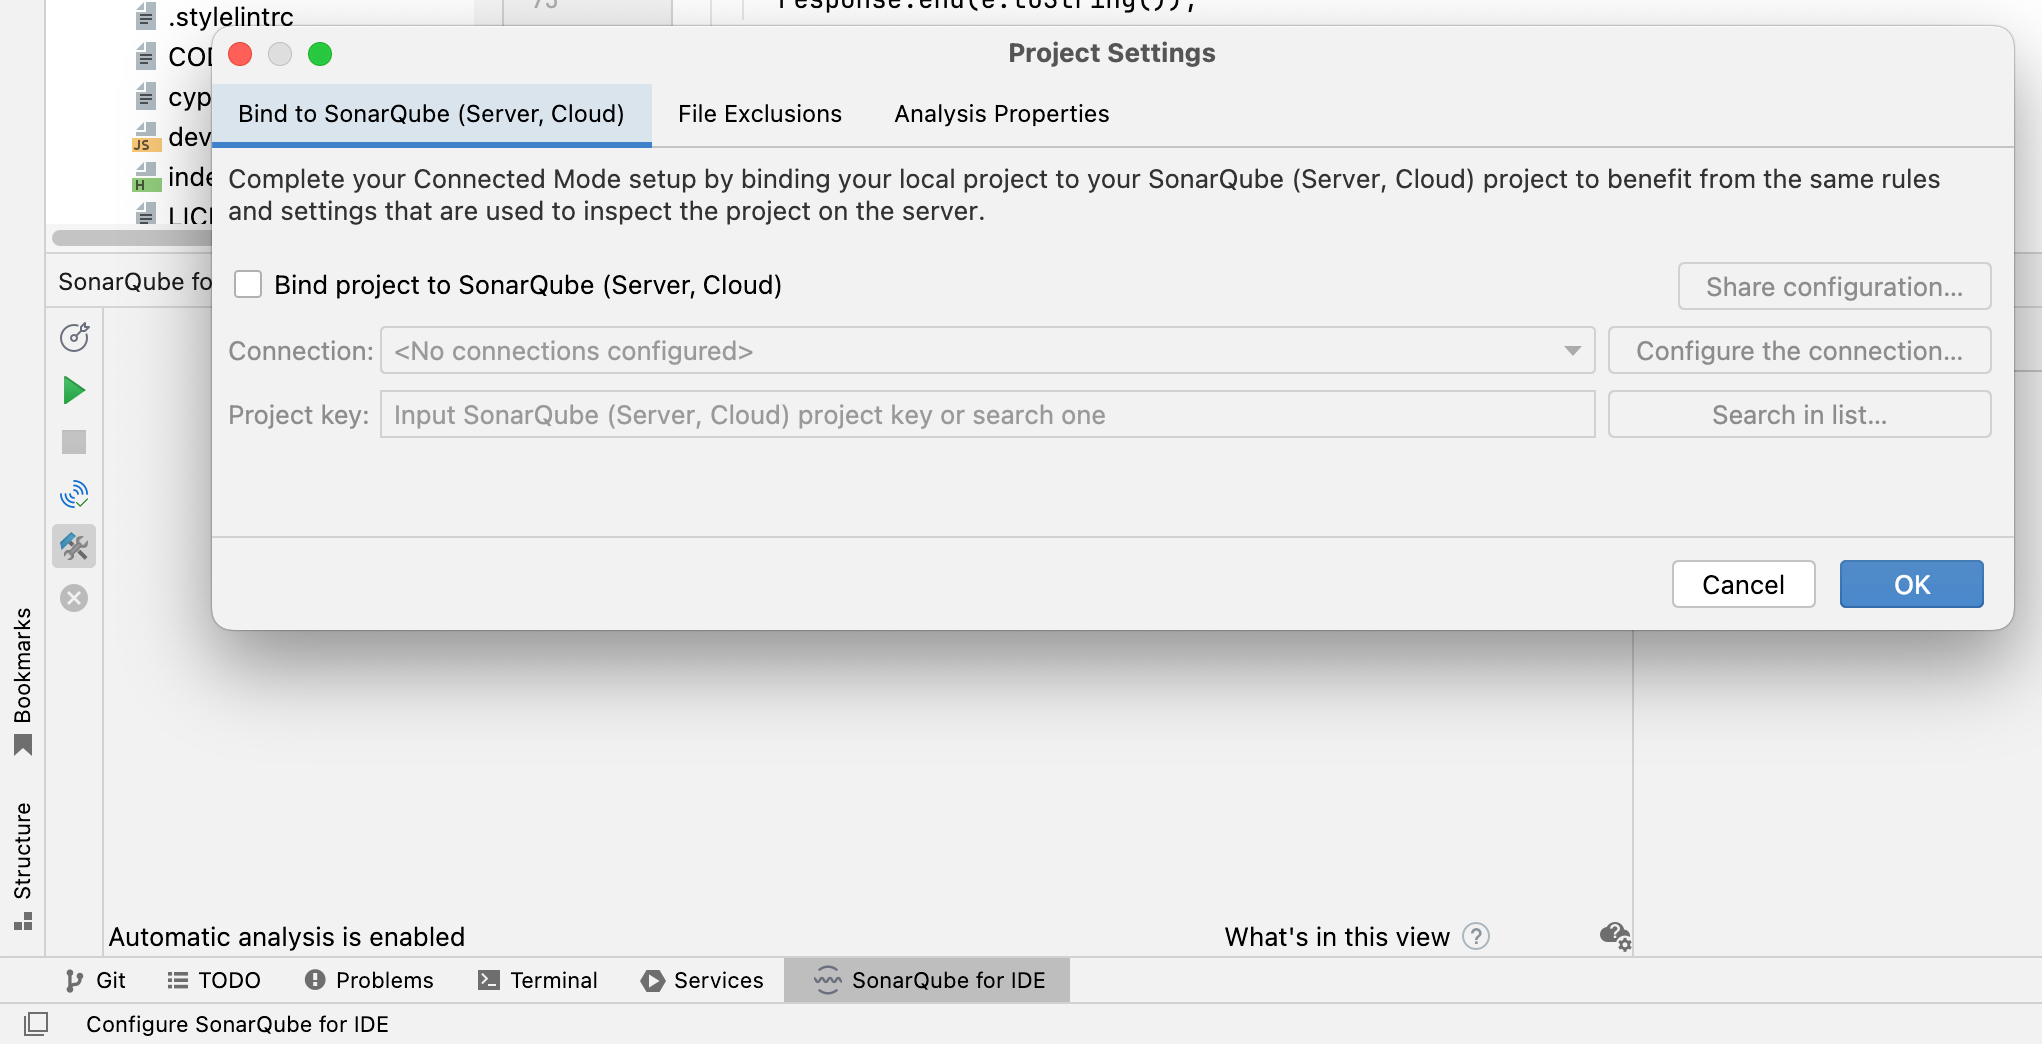Click the green Run analysis icon
Viewport: 2042px width, 1044px height.
[74, 390]
